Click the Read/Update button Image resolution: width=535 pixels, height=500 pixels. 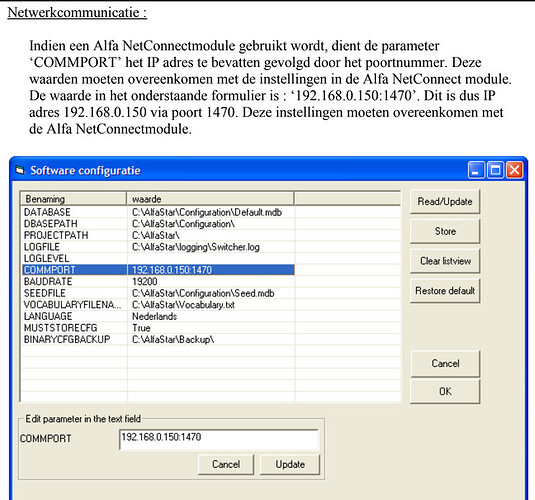point(445,201)
